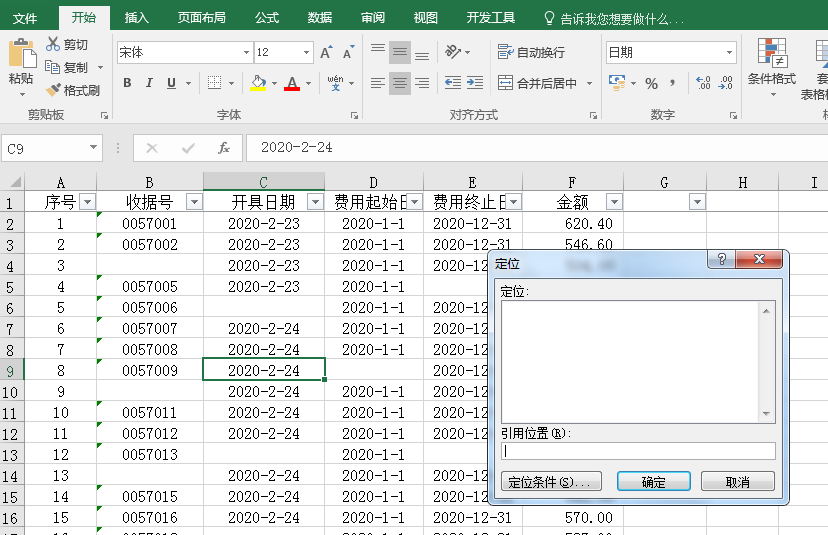Click column header F

pos(572,182)
